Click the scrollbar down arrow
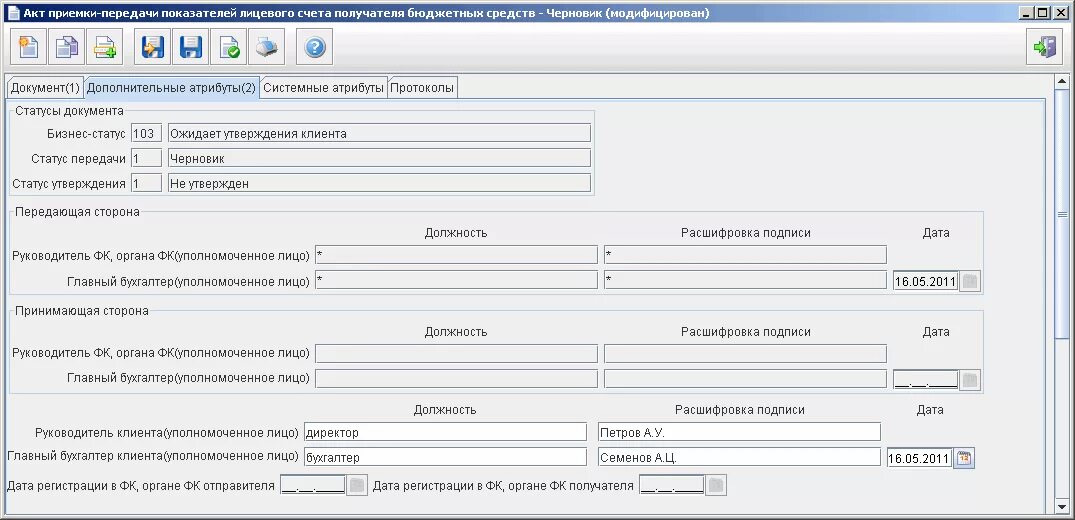 click(x=1063, y=508)
